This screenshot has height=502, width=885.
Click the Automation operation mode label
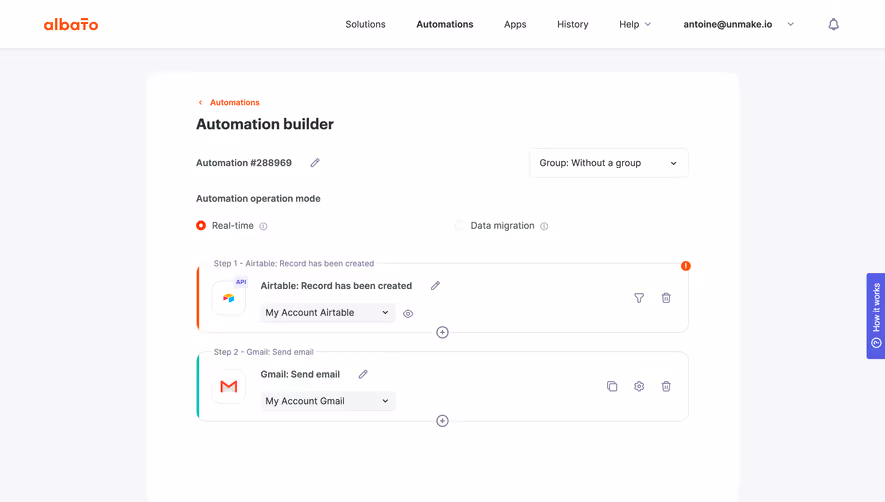tap(258, 198)
